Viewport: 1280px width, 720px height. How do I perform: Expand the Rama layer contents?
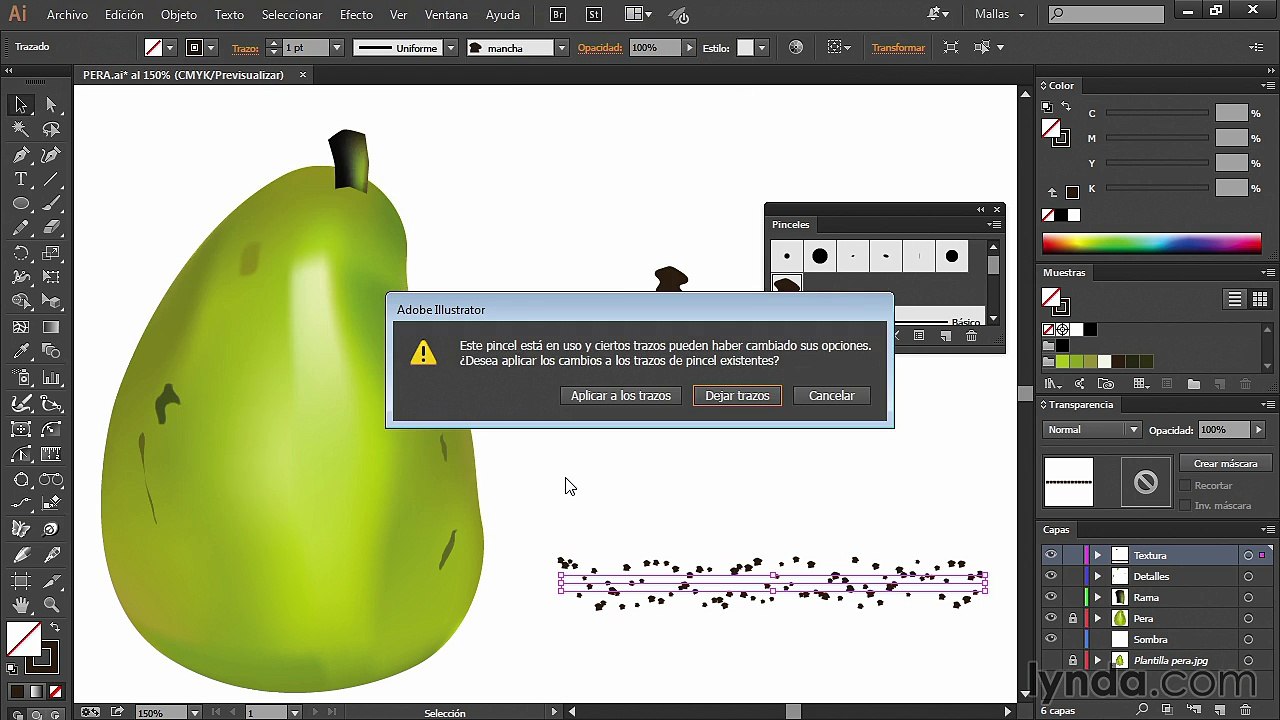(1098, 597)
